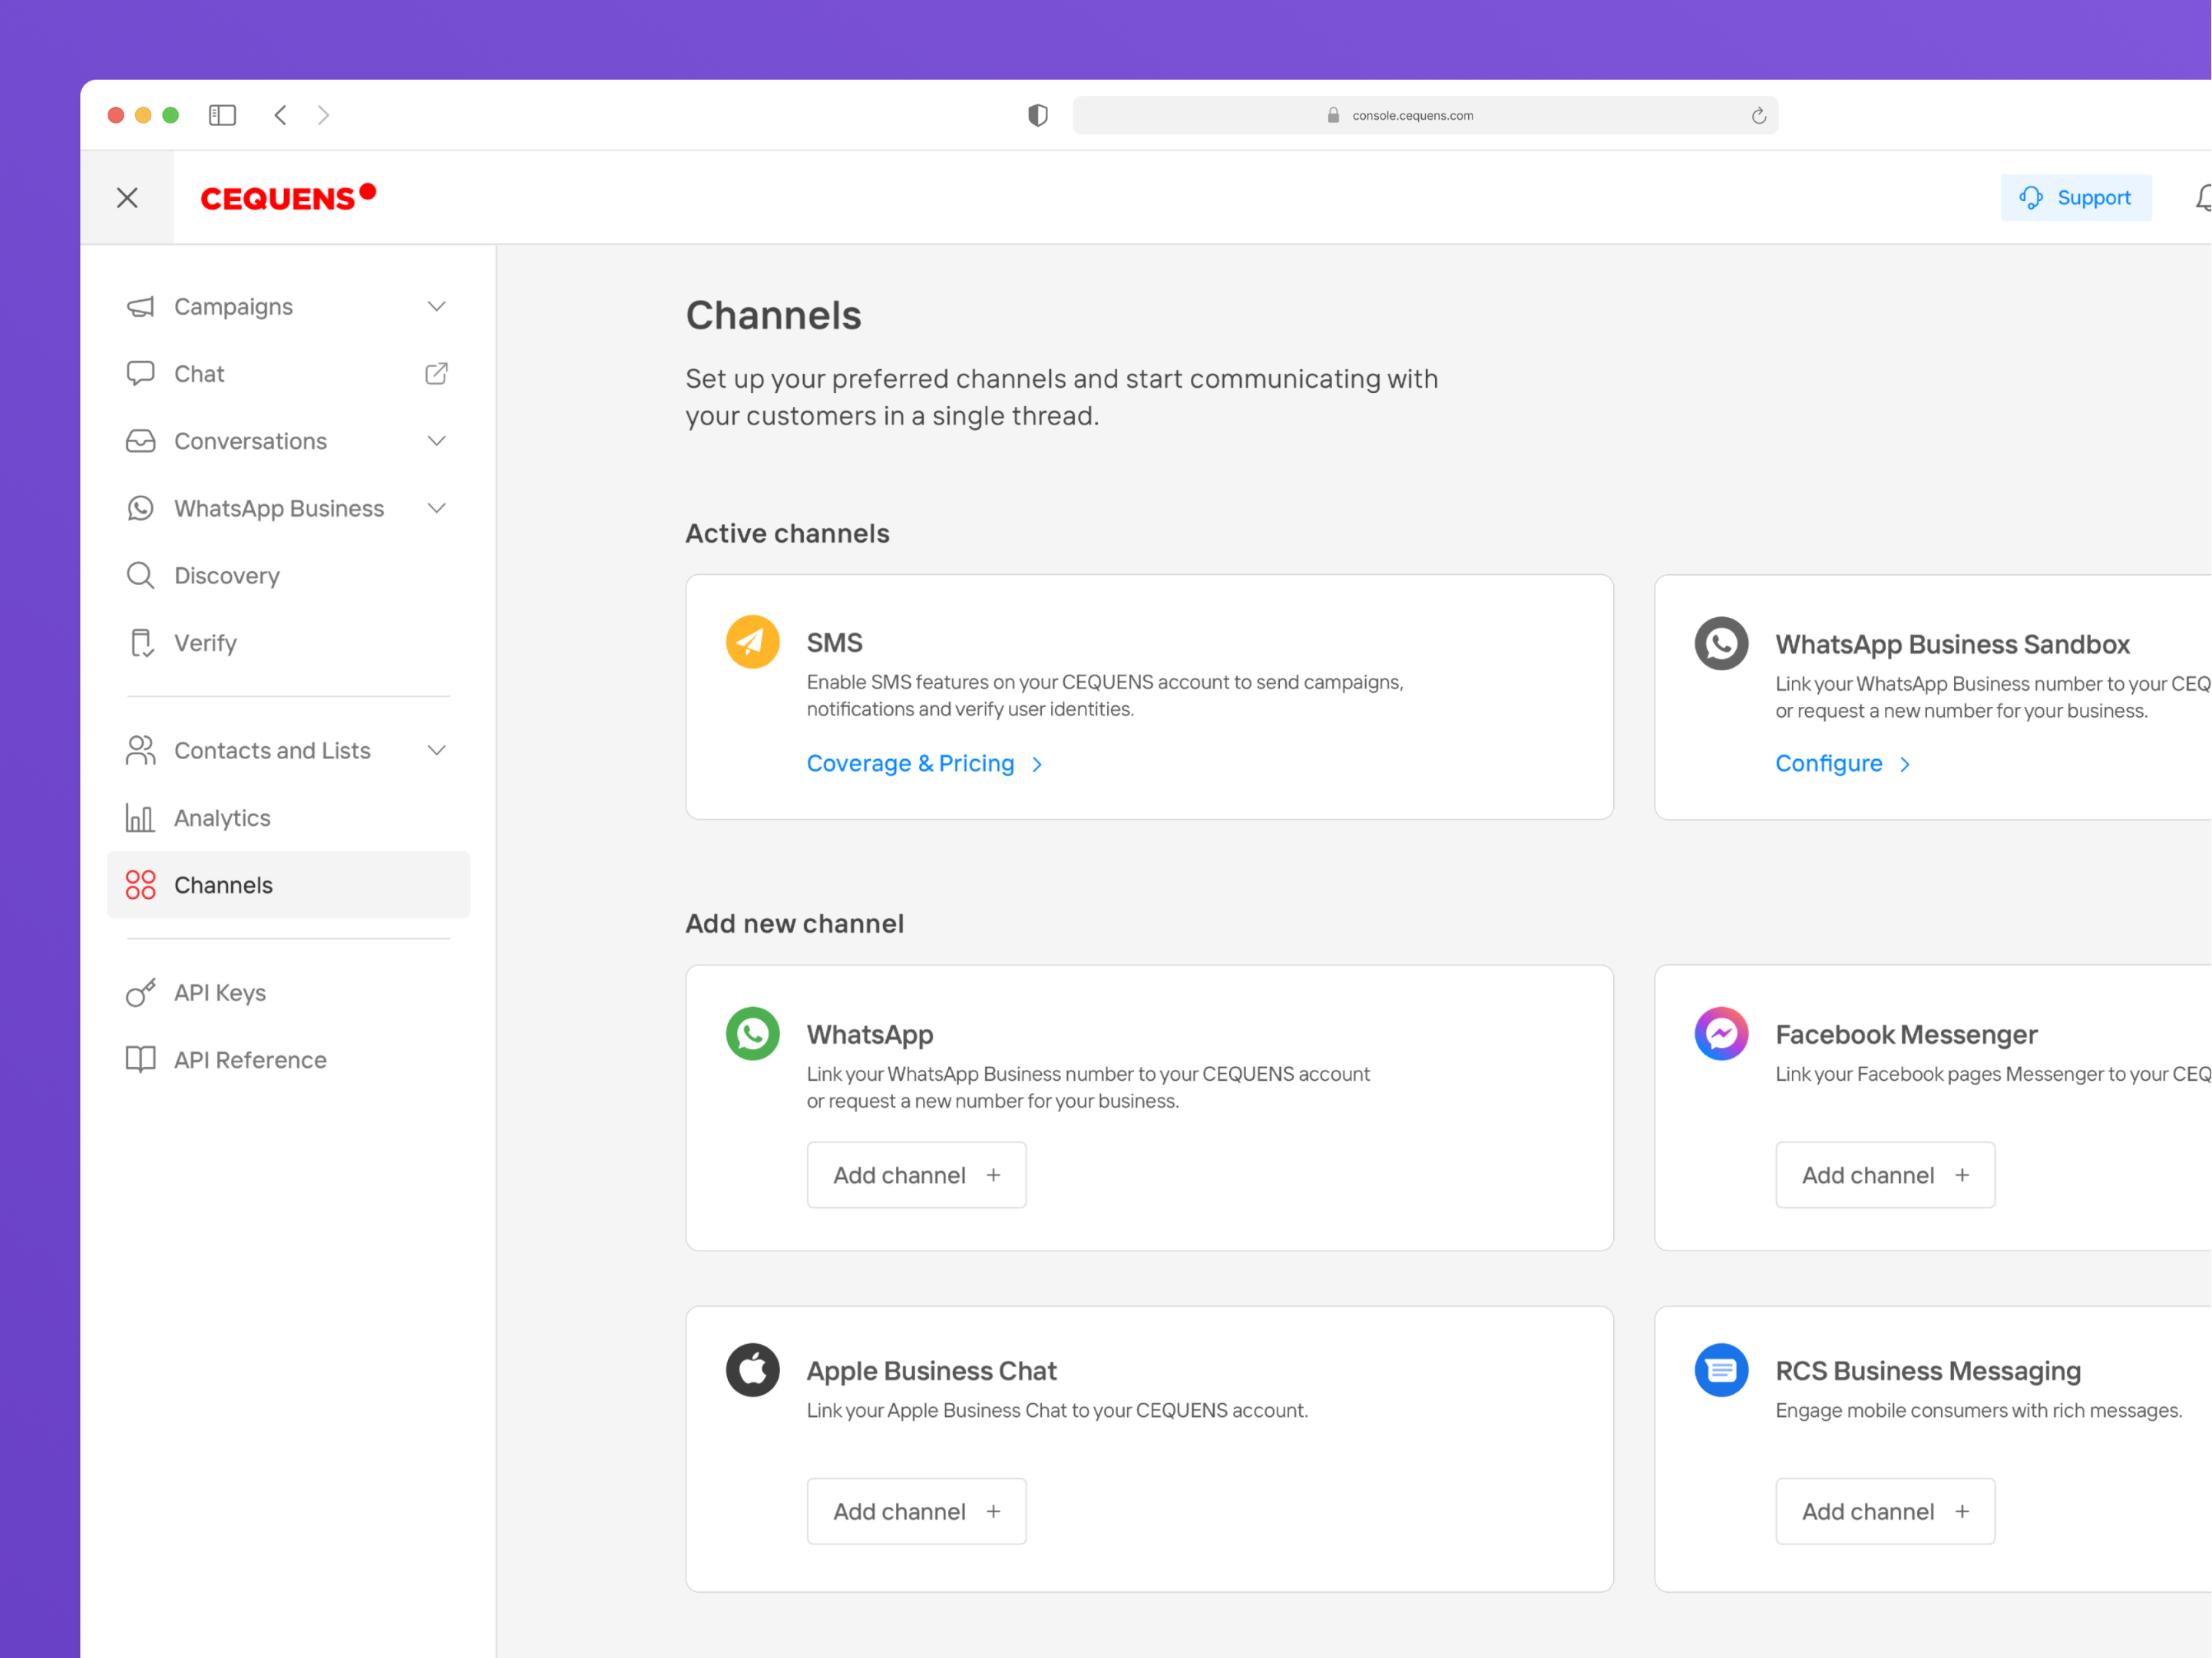Open the notifications bell
Viewport: 2212px width, 1658px height.
point(2203,198)
